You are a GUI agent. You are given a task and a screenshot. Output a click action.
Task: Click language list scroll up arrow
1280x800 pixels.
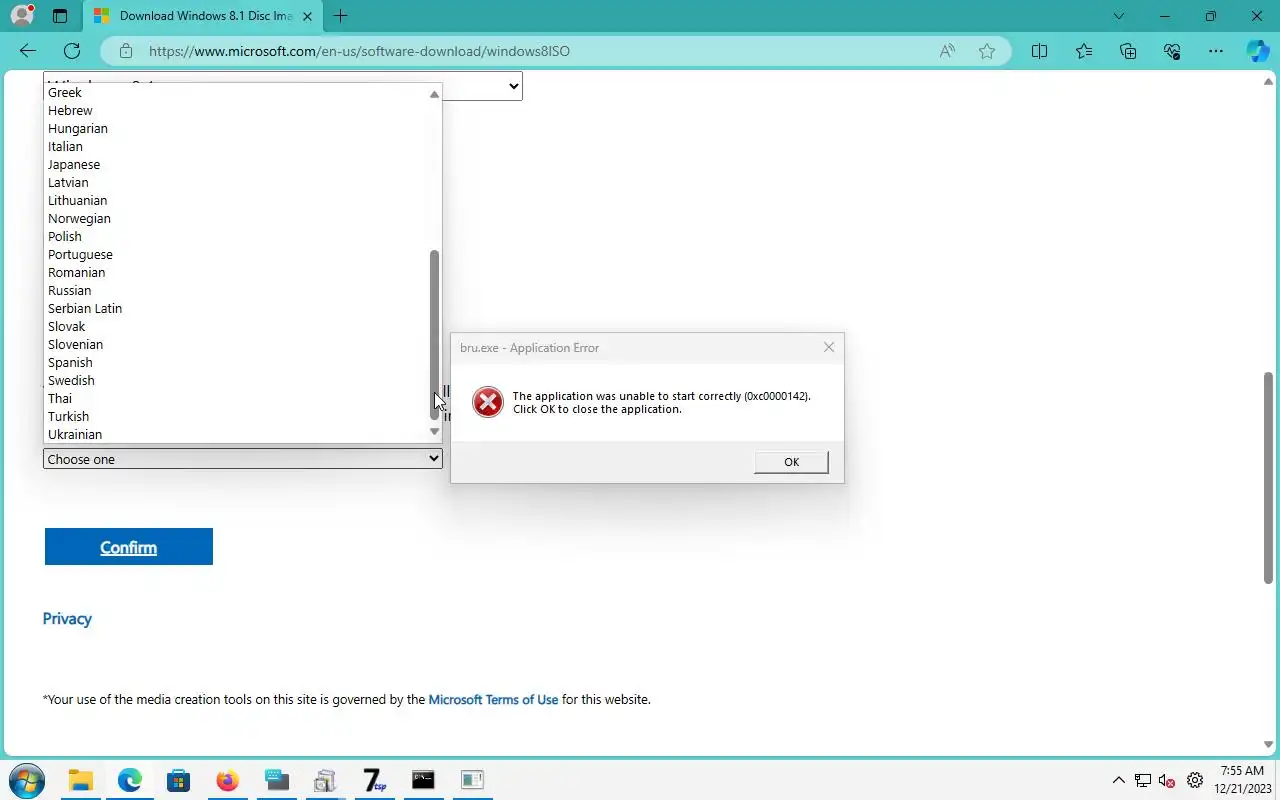coord(434,94)
